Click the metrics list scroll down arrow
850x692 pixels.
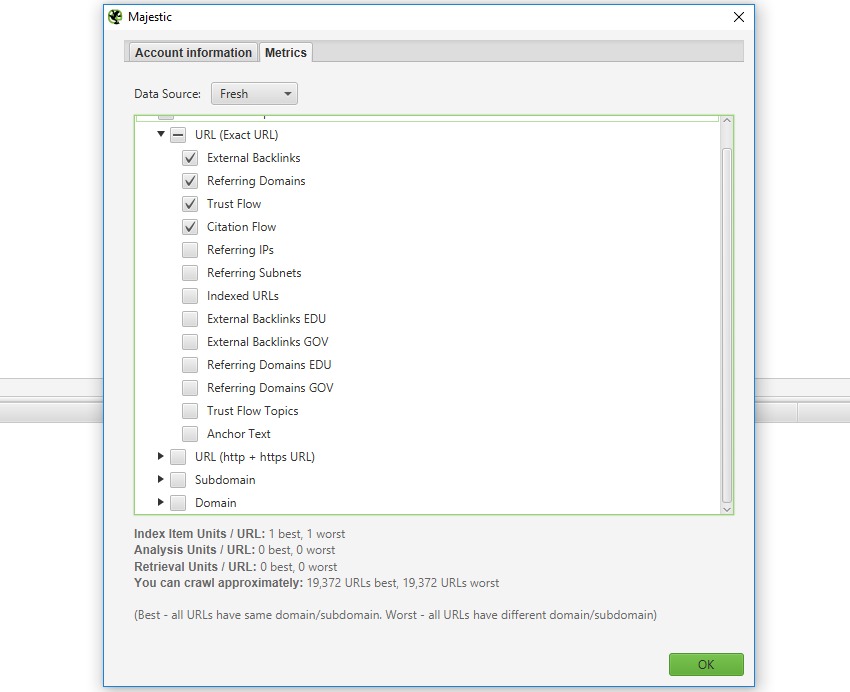(x=727, y=509)
